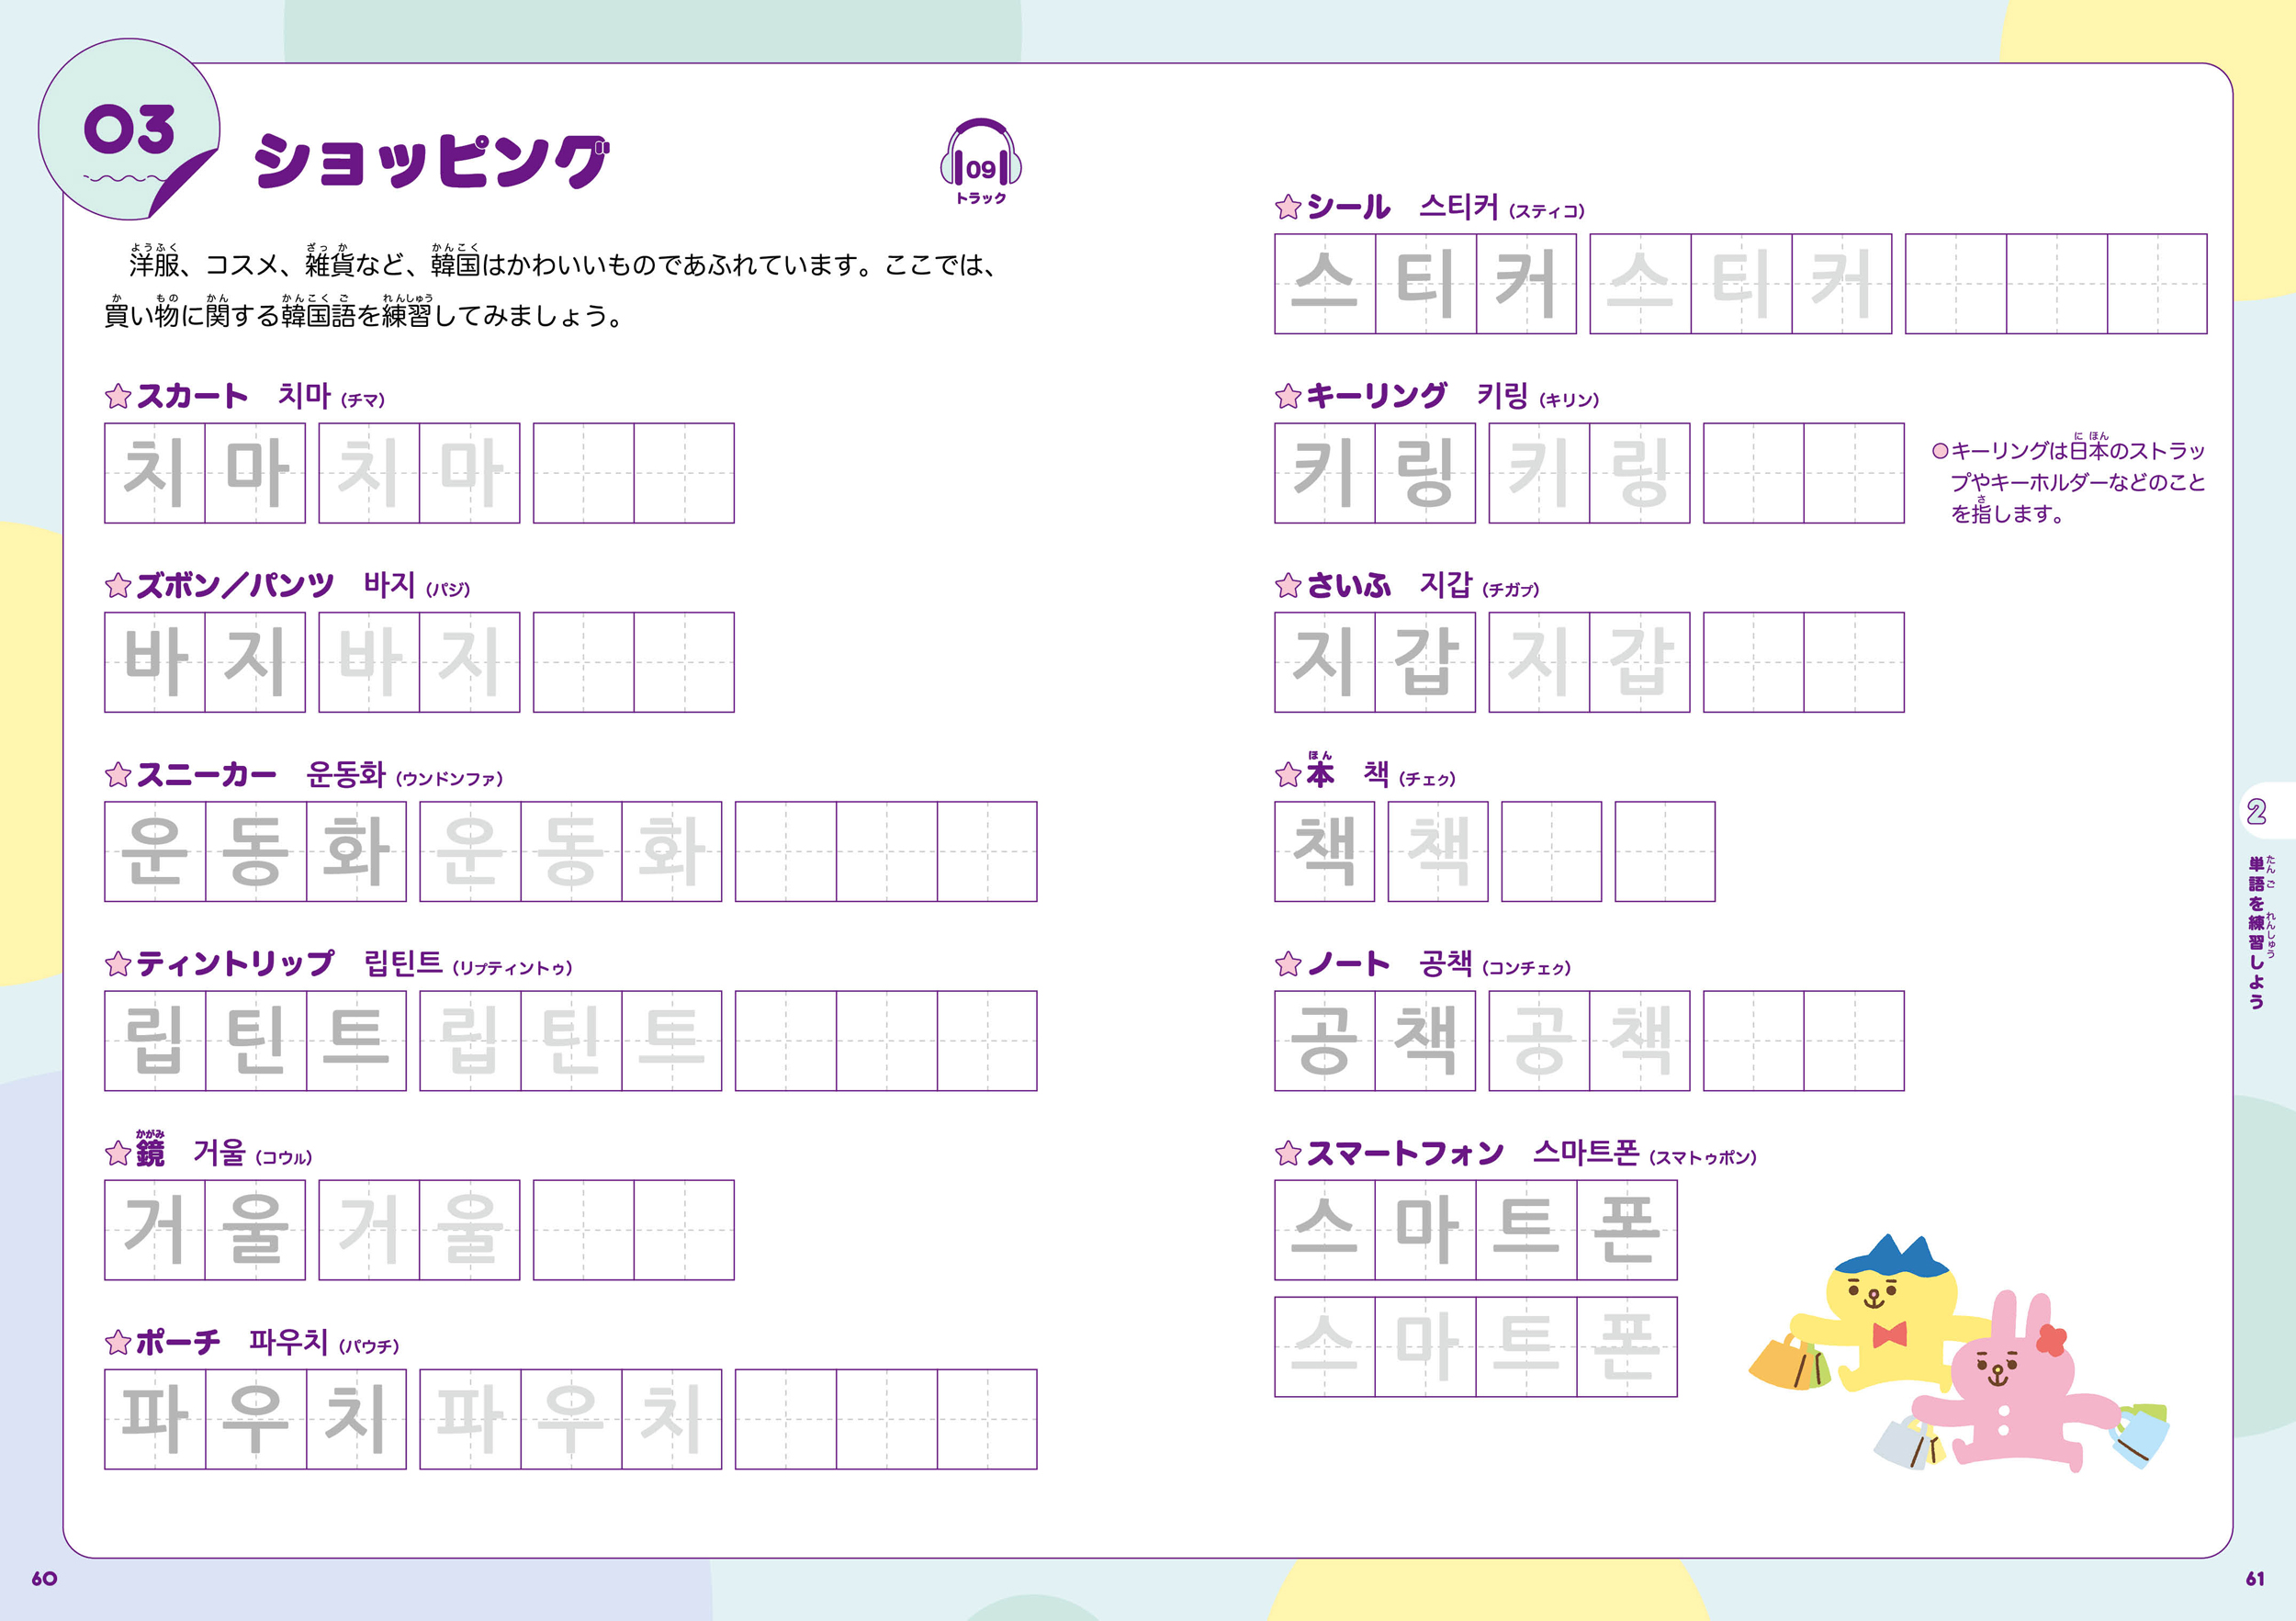2296x1621 pixels.
Task: Click the chapter number 03 badge
Action: coord(129,130)
